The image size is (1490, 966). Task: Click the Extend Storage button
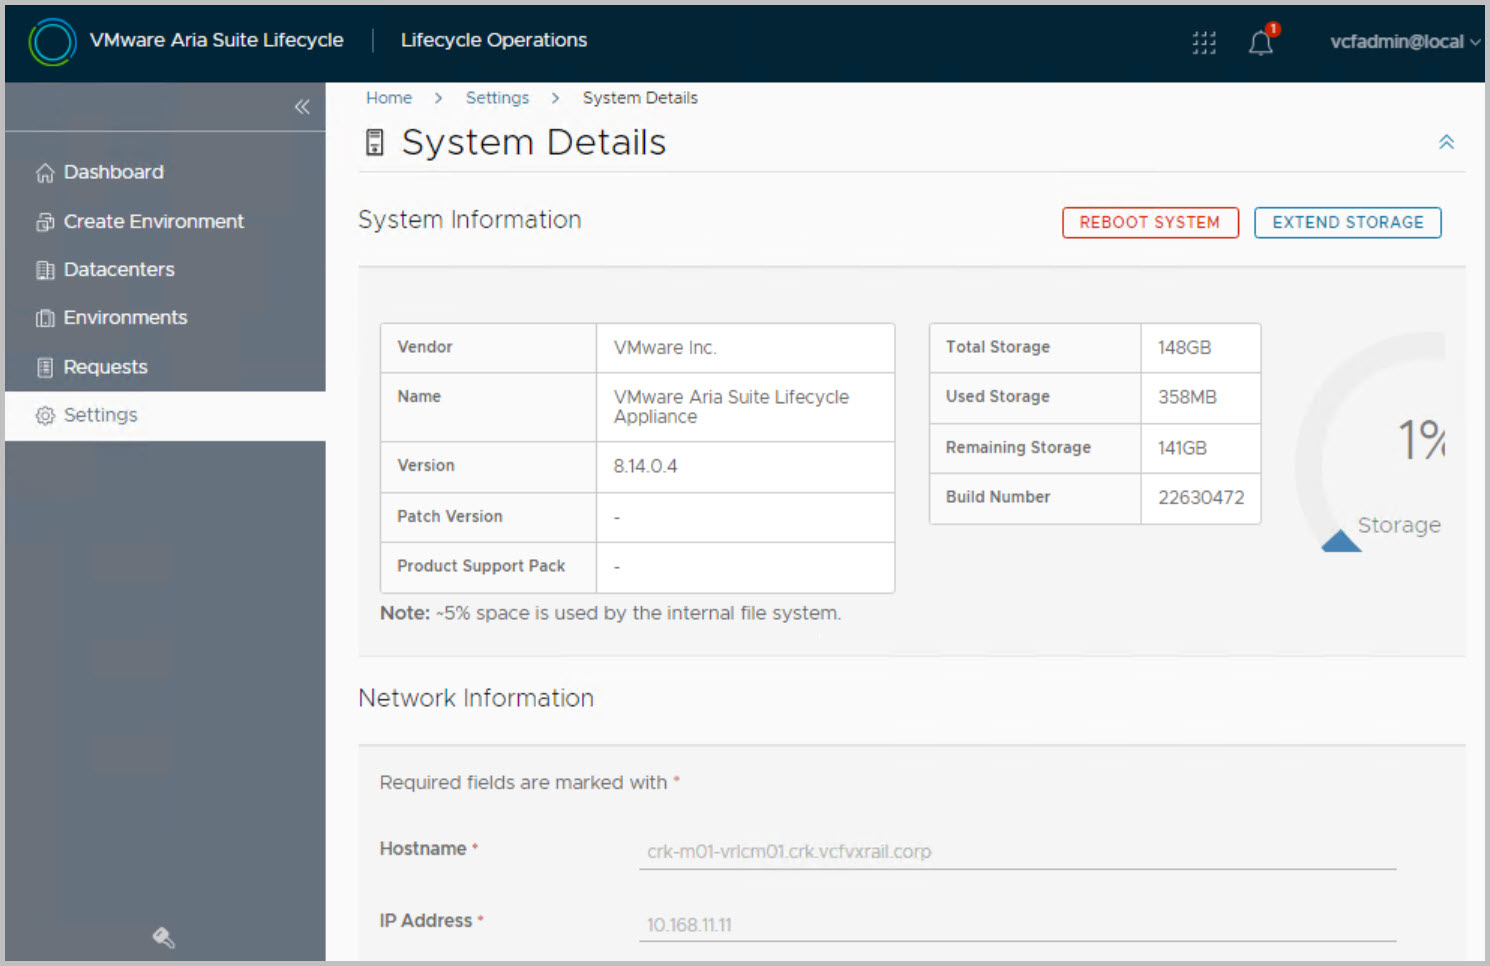1347,222
